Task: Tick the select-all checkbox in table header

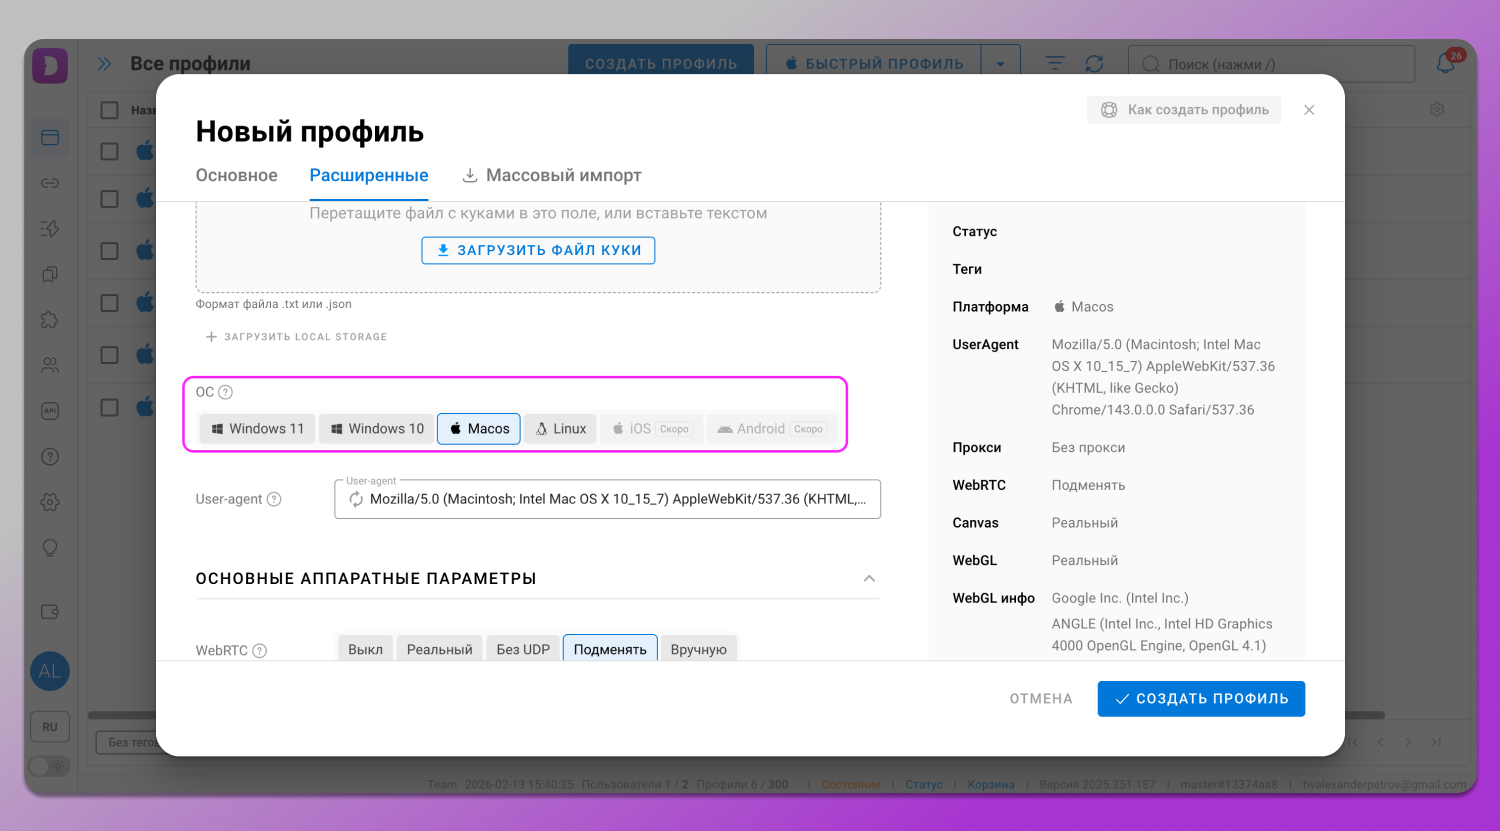Action: (x=110, y=110)
